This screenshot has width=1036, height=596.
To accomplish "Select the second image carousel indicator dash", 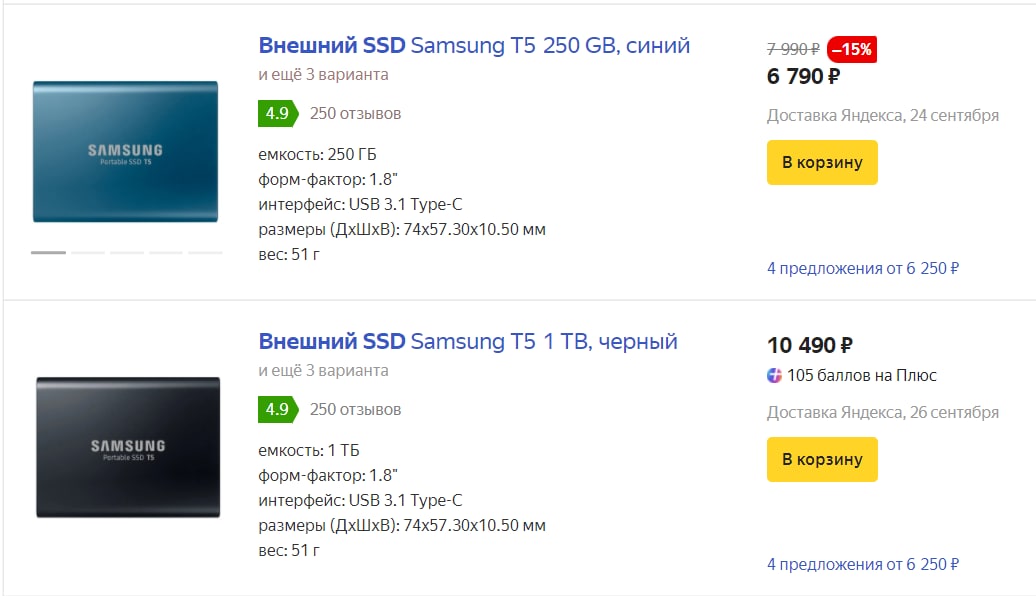I will (x=88, y=253).
